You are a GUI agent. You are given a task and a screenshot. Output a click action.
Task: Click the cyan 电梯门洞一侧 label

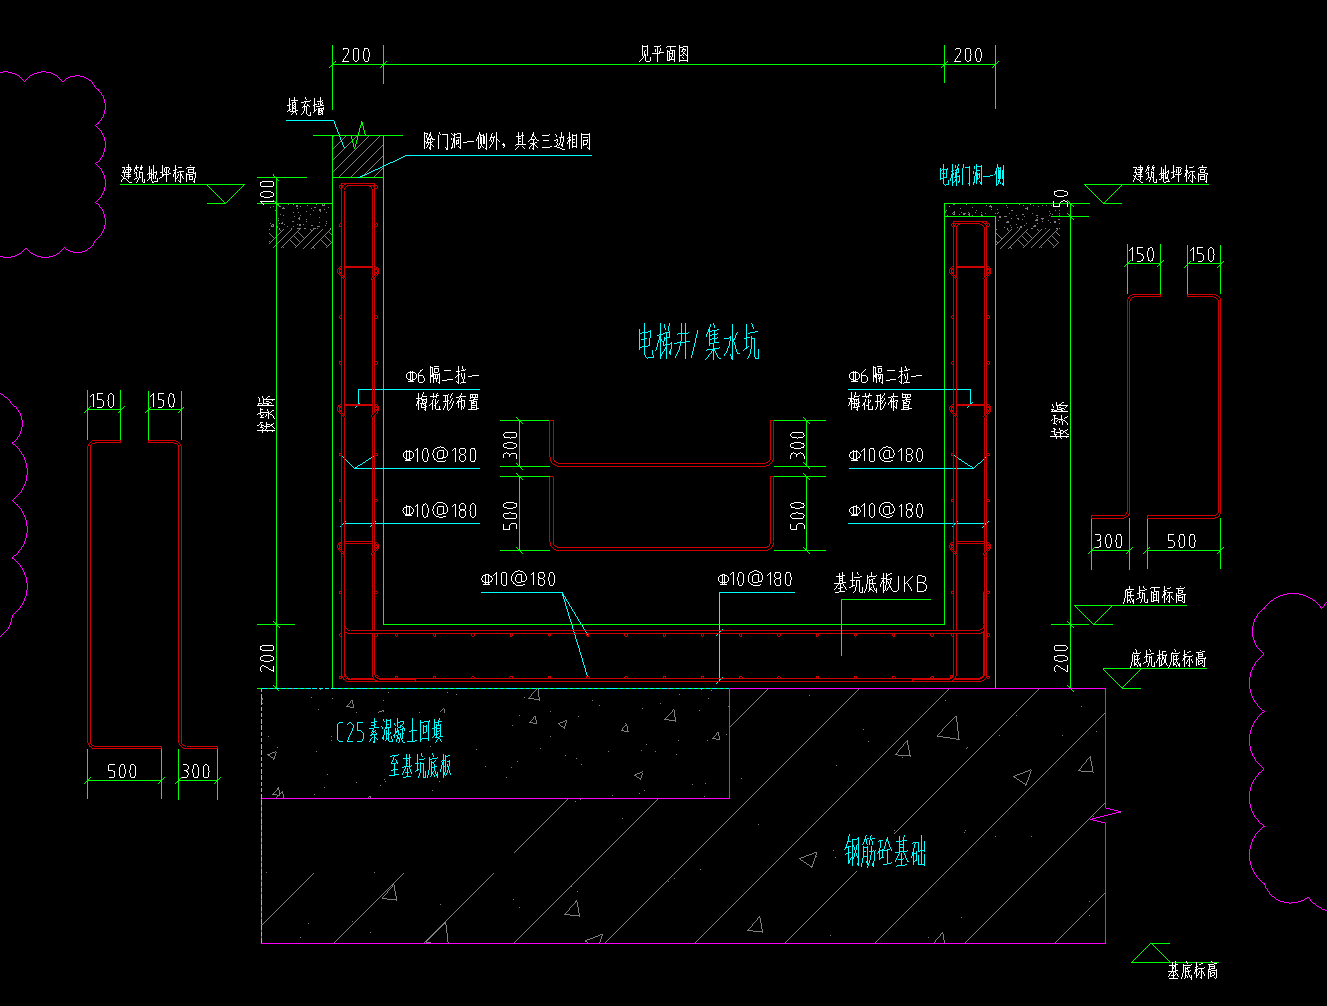click(x=971, y=176)
